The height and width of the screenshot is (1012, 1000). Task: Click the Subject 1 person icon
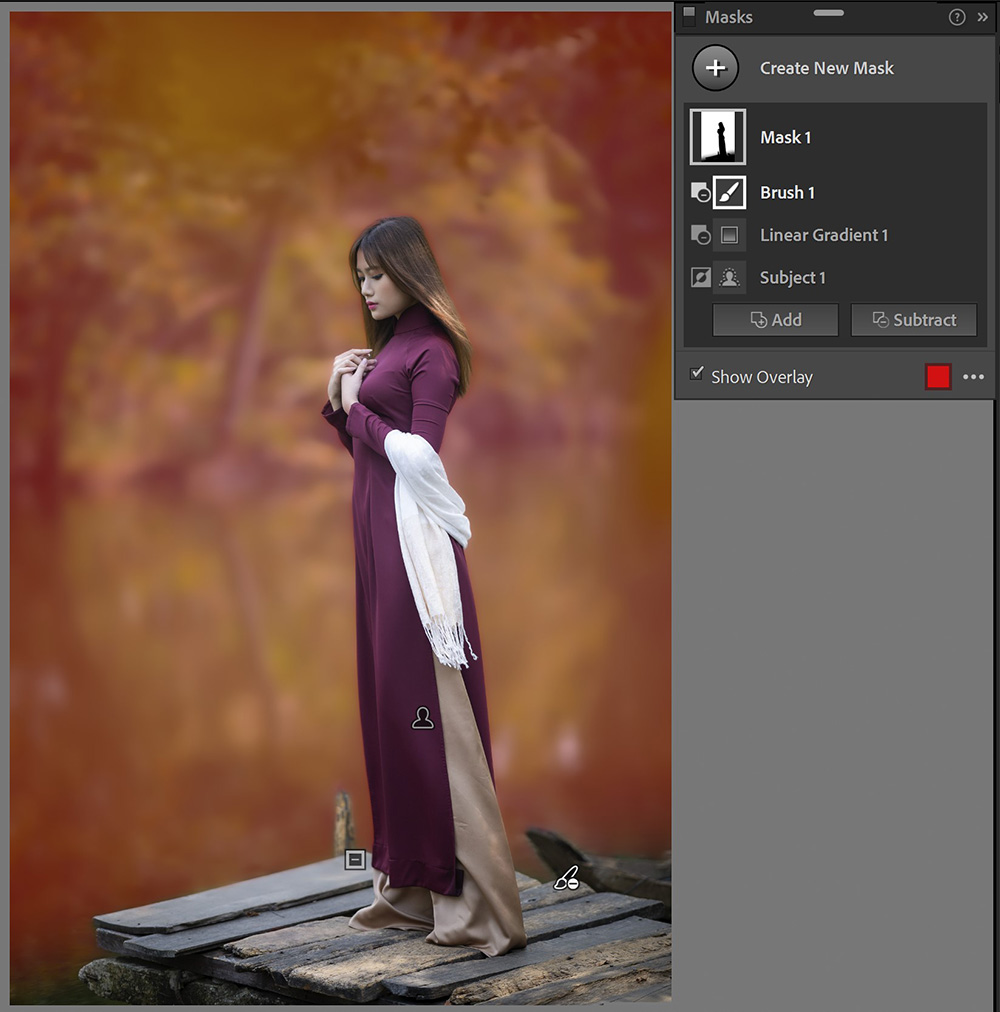coord(730,278)
